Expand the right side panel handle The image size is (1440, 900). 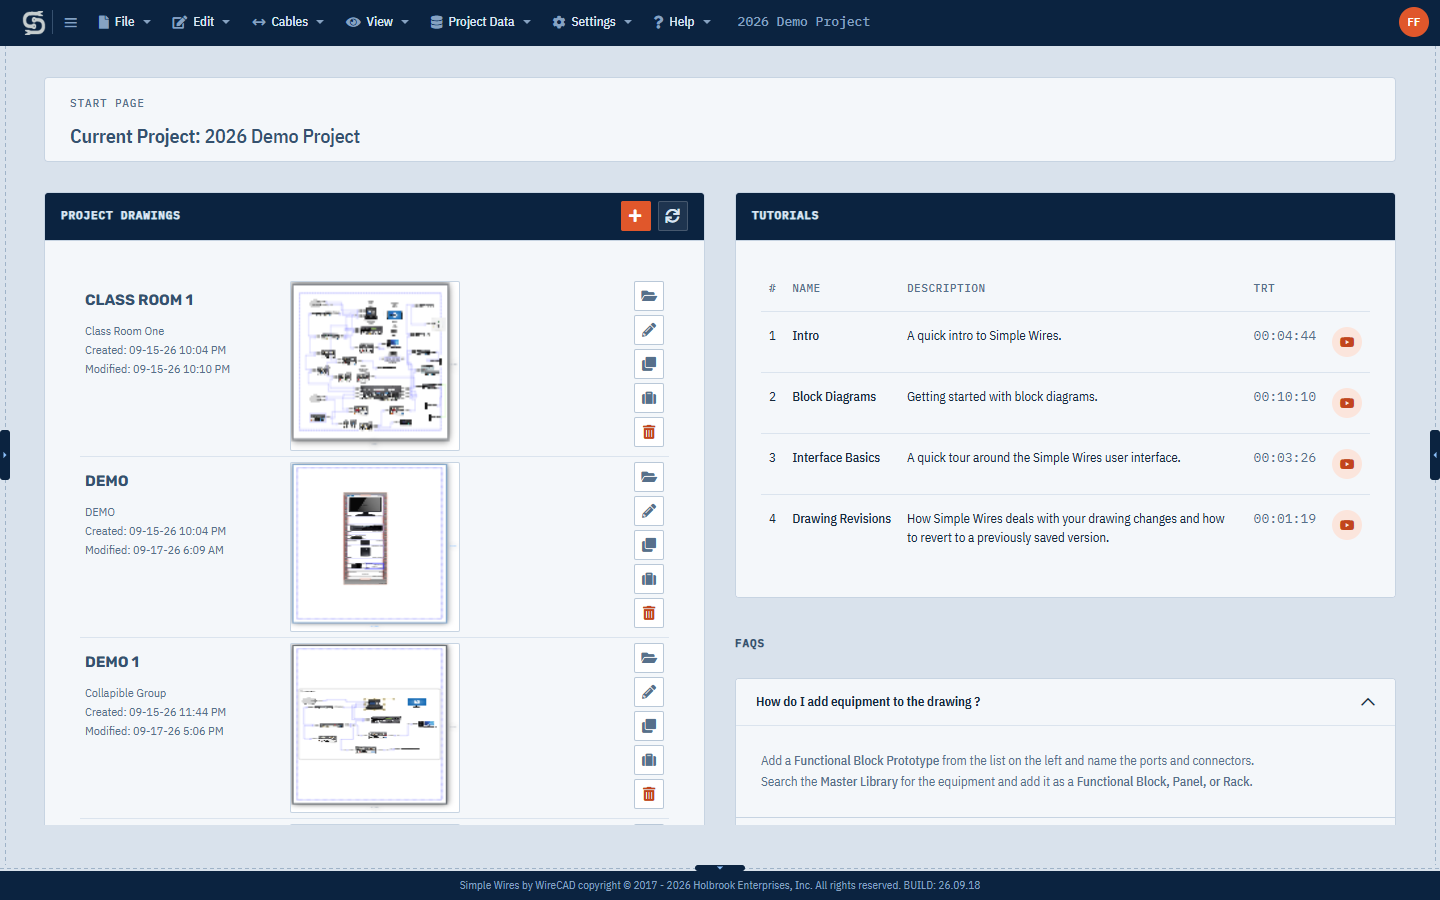(x=1435, y=455)
